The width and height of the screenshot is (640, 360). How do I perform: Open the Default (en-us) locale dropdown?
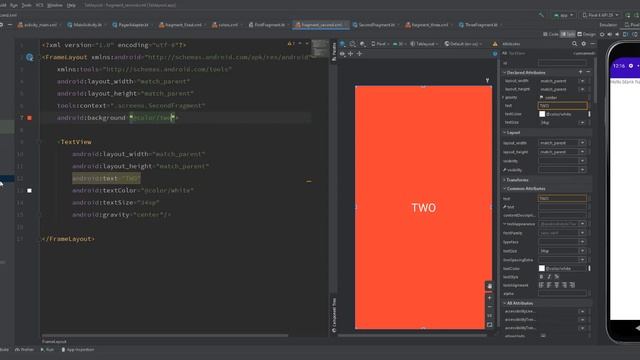[463, 44]
